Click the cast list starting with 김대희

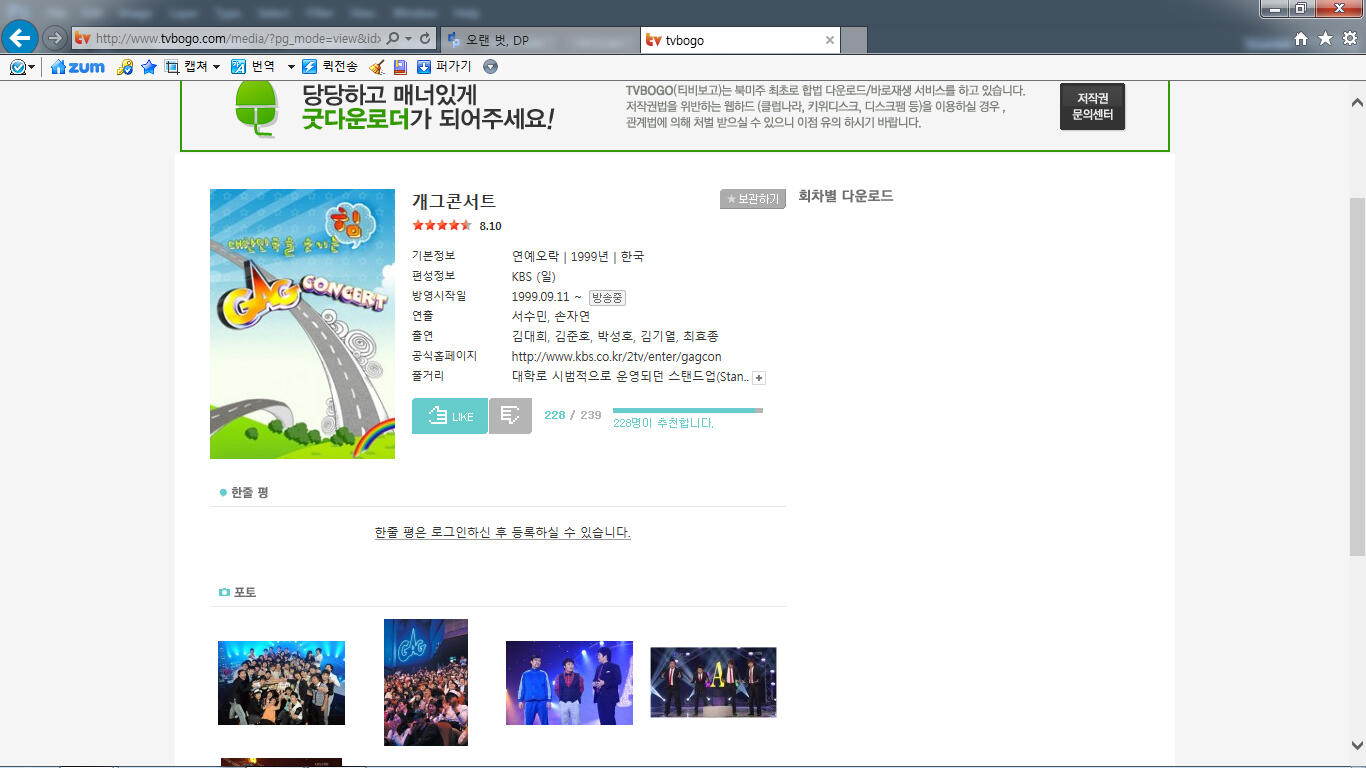point(615,336)
